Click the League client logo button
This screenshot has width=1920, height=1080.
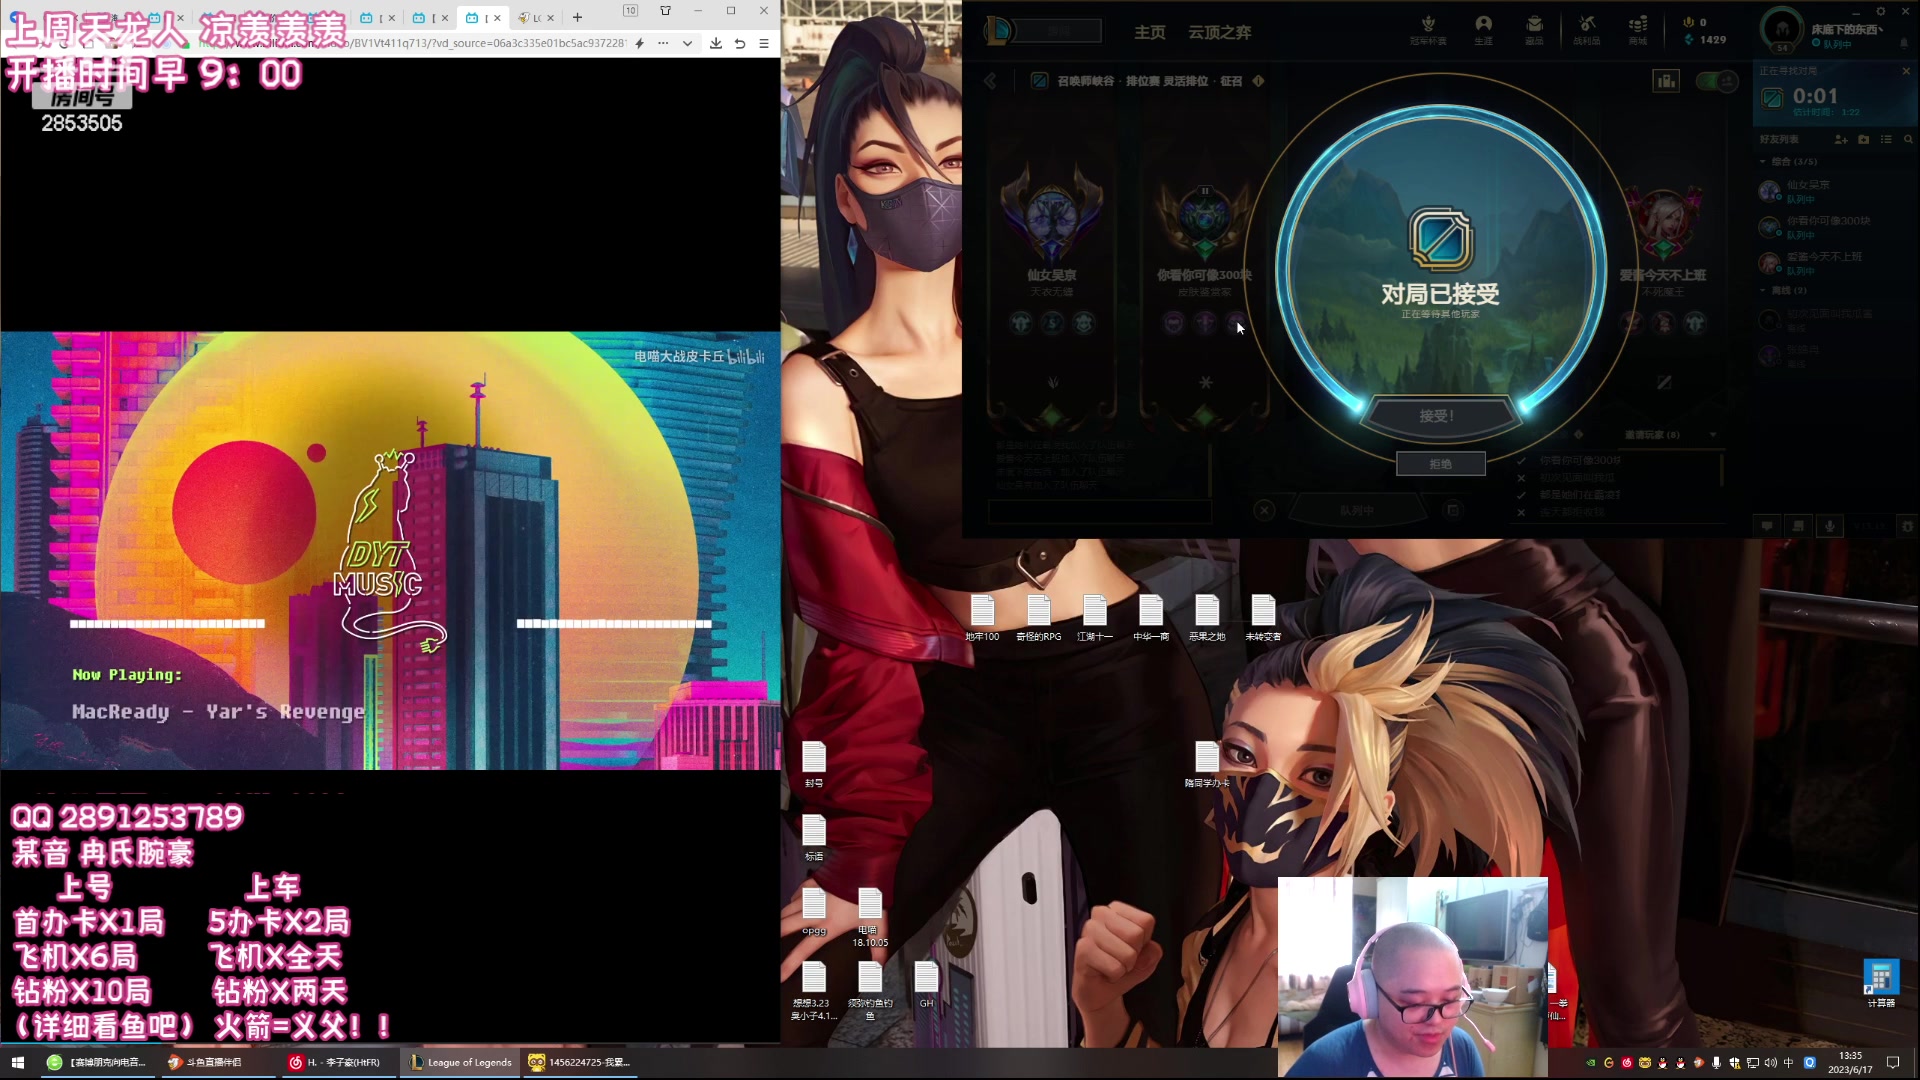(998, 31)
